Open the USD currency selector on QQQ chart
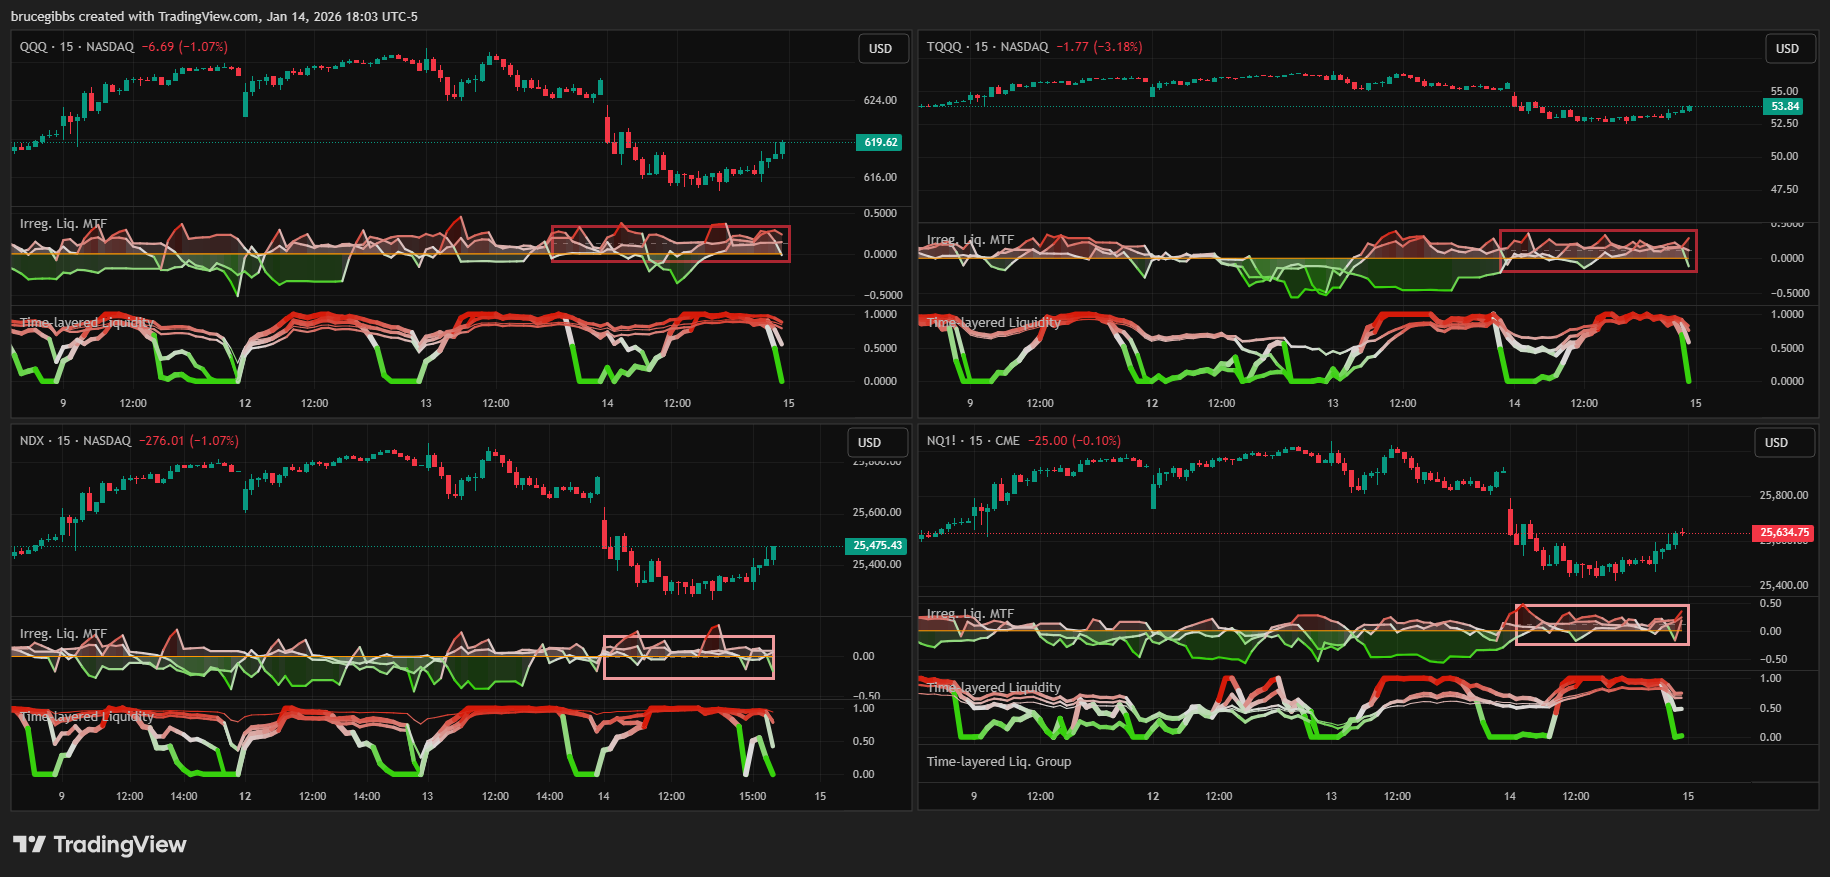 (880, 49)
